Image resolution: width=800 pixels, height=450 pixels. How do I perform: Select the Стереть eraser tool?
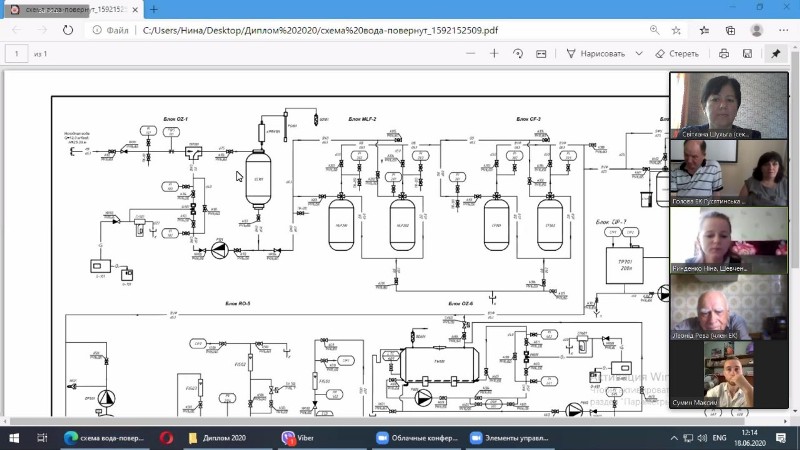point(677,54)
